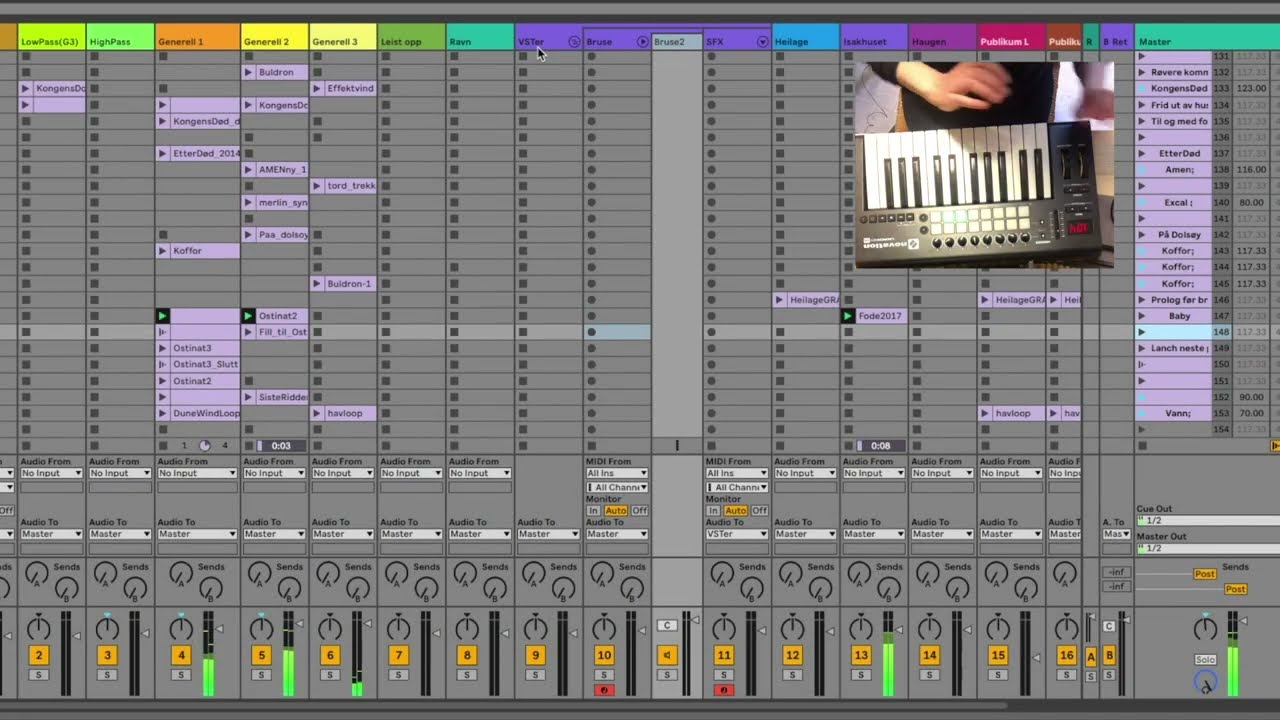Launch the AMENny_1 clip
Screen dimensions: 1280x720
(x=249, y=170)
